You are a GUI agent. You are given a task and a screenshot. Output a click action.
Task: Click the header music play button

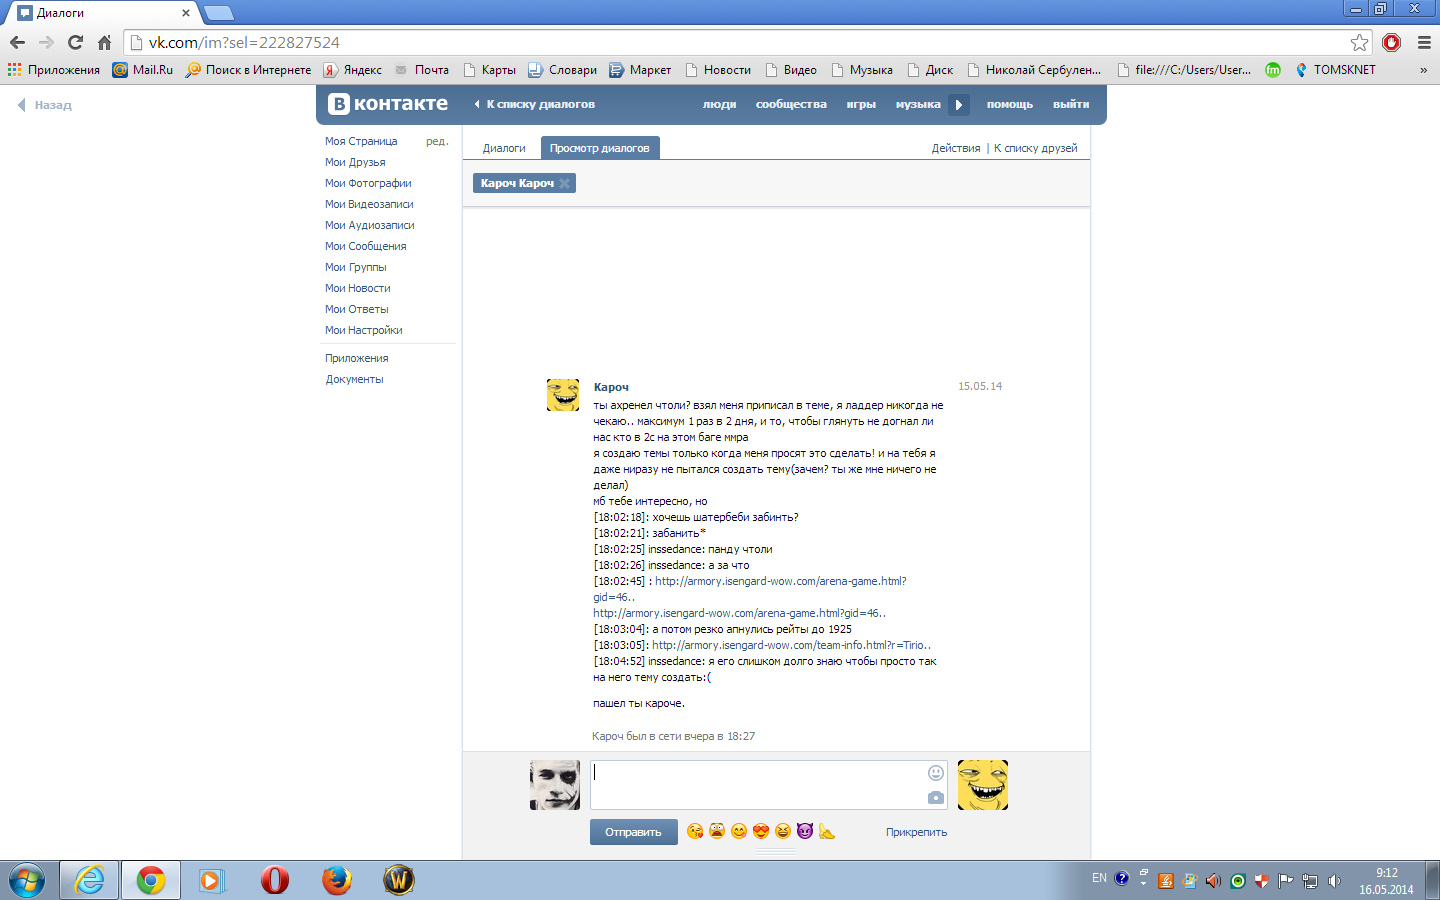(958, 104)
